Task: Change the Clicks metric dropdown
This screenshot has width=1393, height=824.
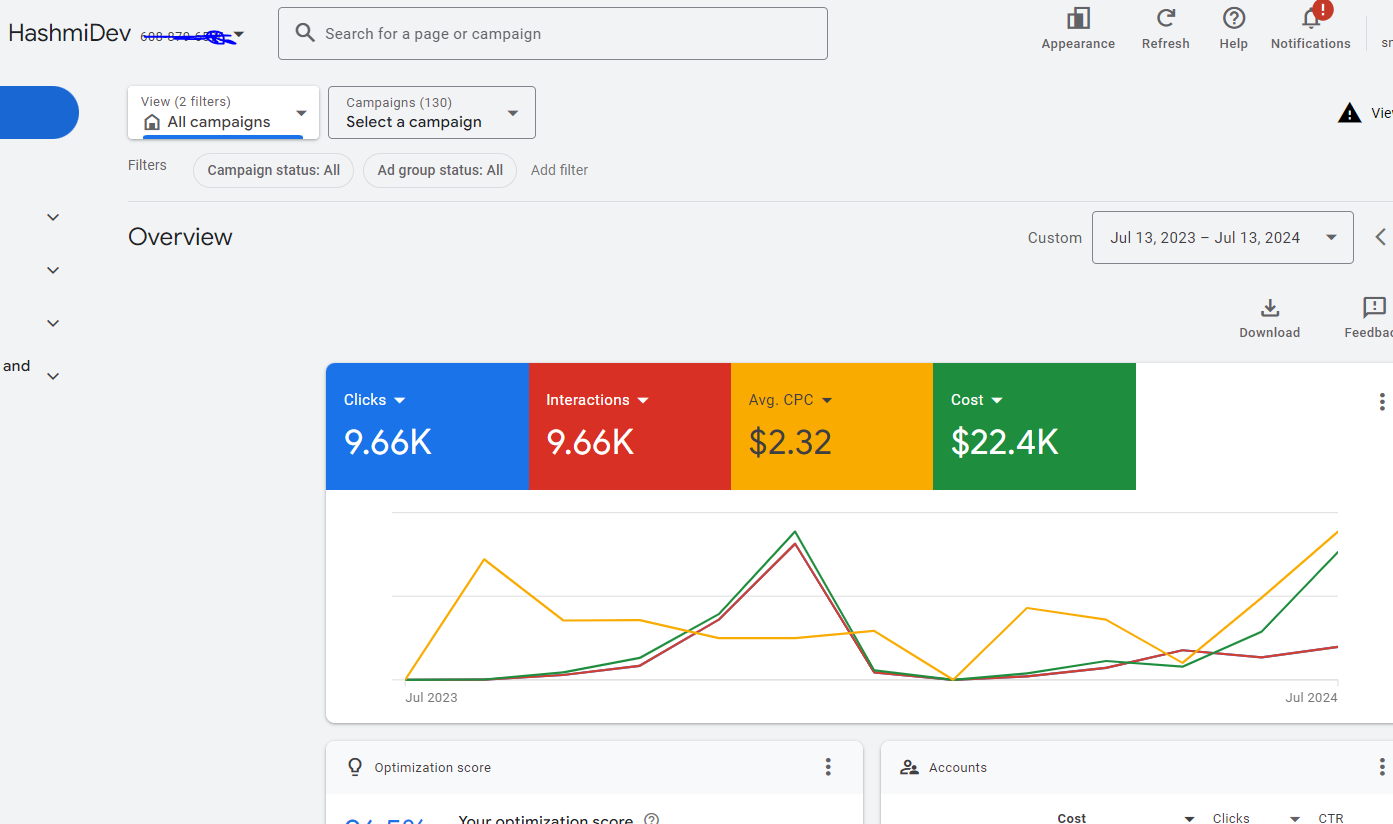Action: 400,400
